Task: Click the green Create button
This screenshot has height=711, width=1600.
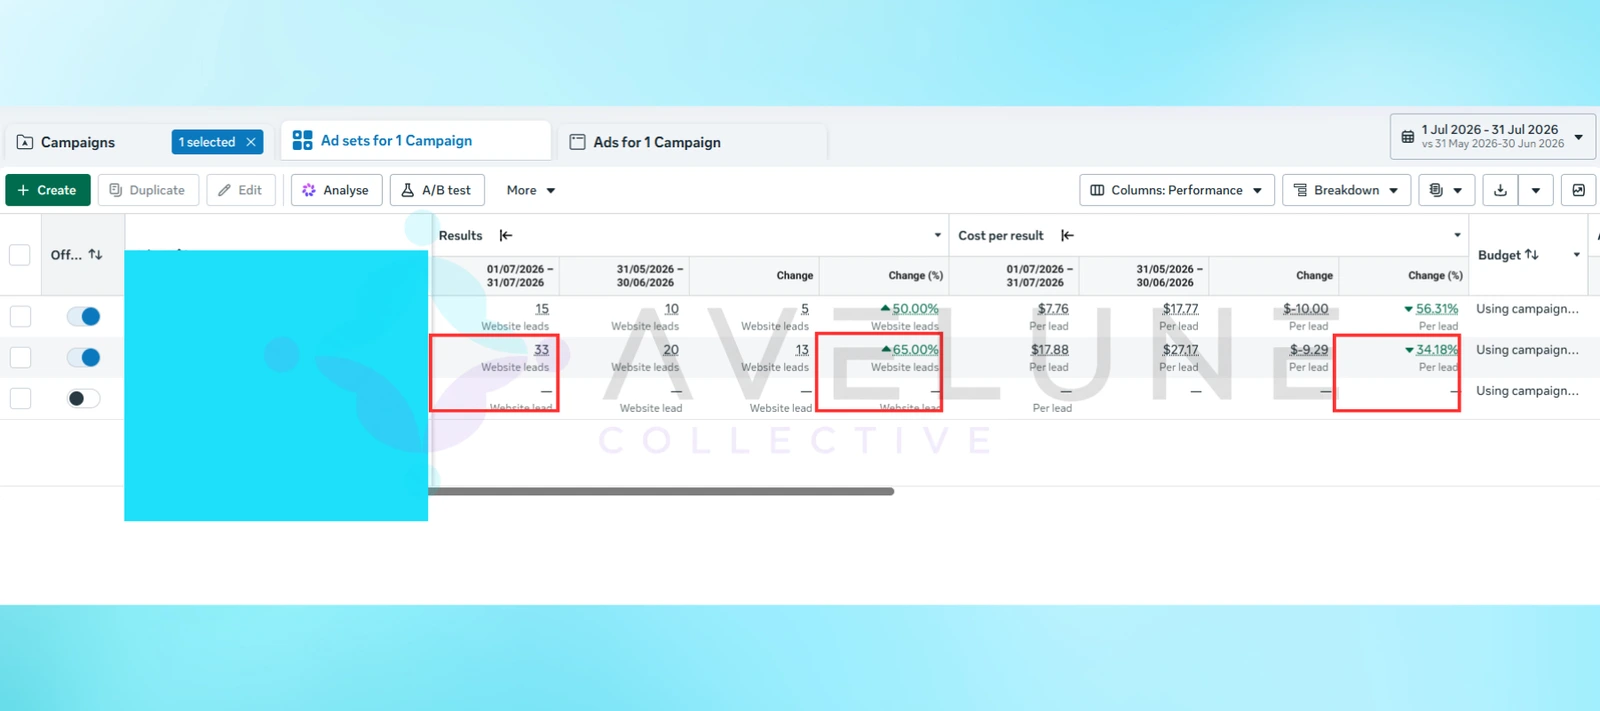Action: [x=48, y=190]
